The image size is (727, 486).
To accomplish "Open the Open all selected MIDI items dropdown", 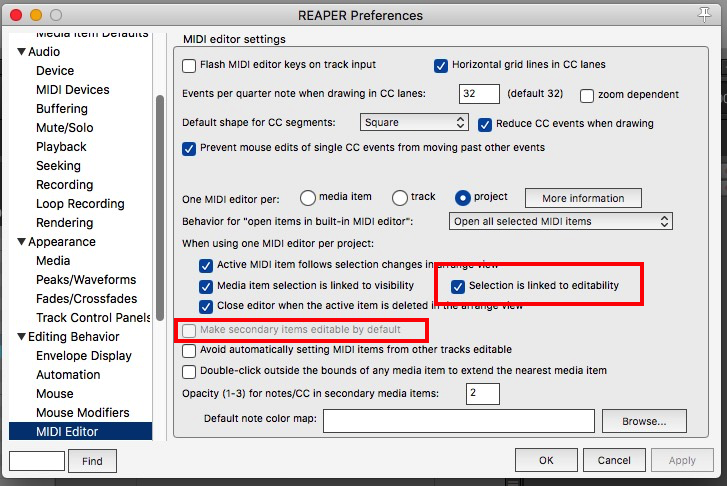I will 561,222.
